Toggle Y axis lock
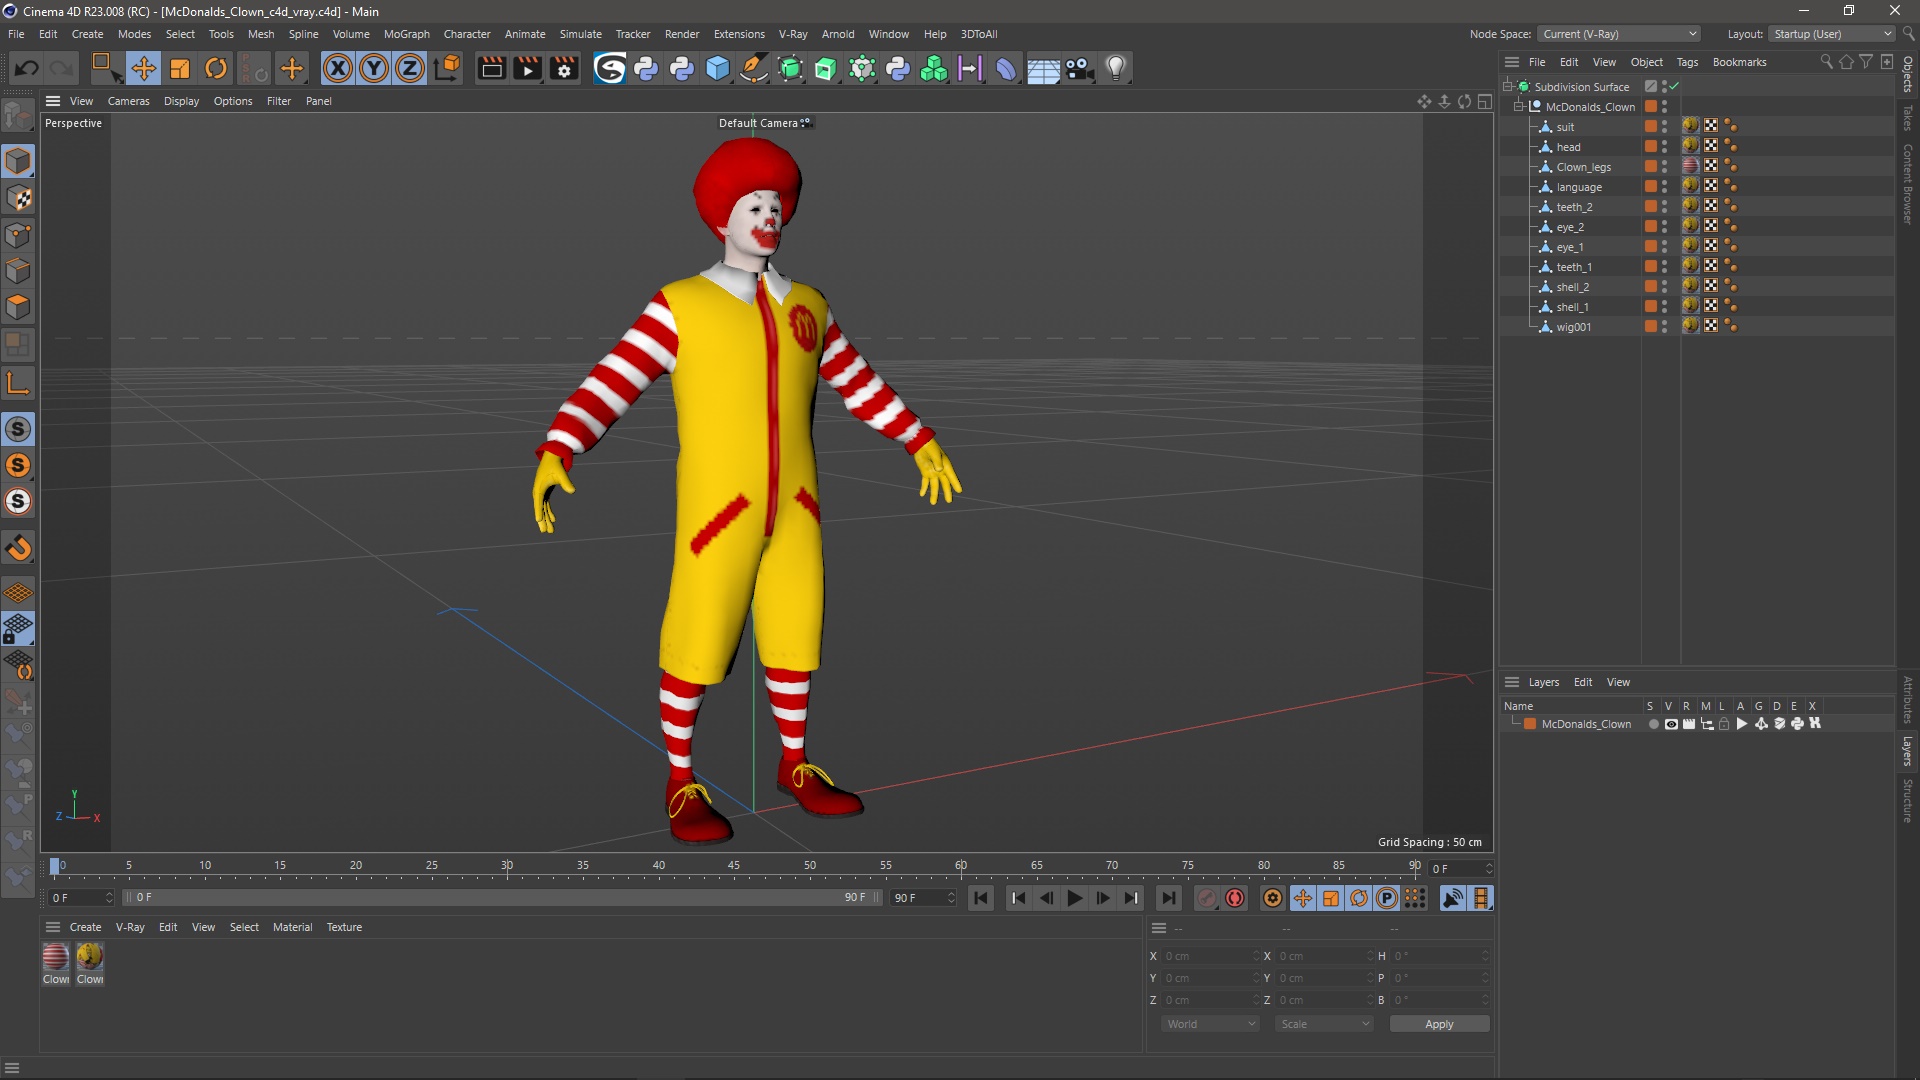This screenshot has width=1920, height=1080. click(x=374, y=68)
